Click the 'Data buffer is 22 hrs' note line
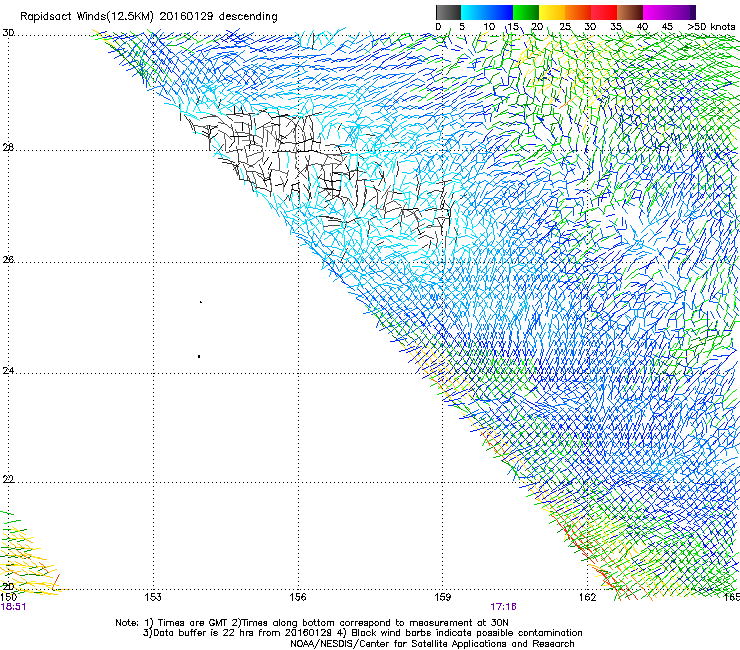The width and height of the screenshot is (740, 650). coord(362,633)
